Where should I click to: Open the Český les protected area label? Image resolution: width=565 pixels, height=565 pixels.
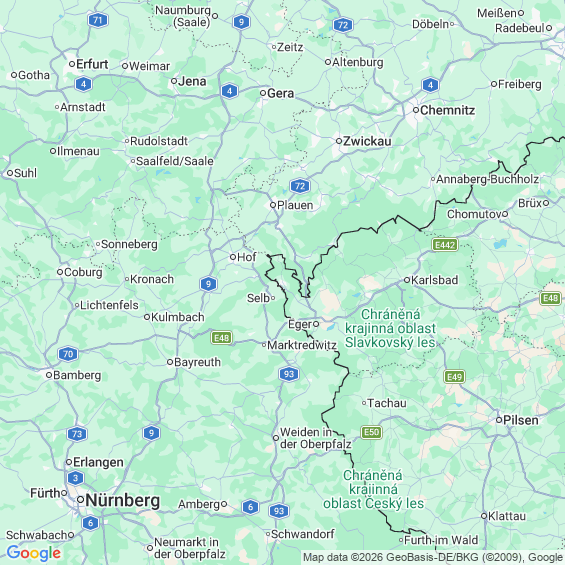(373, 489)
